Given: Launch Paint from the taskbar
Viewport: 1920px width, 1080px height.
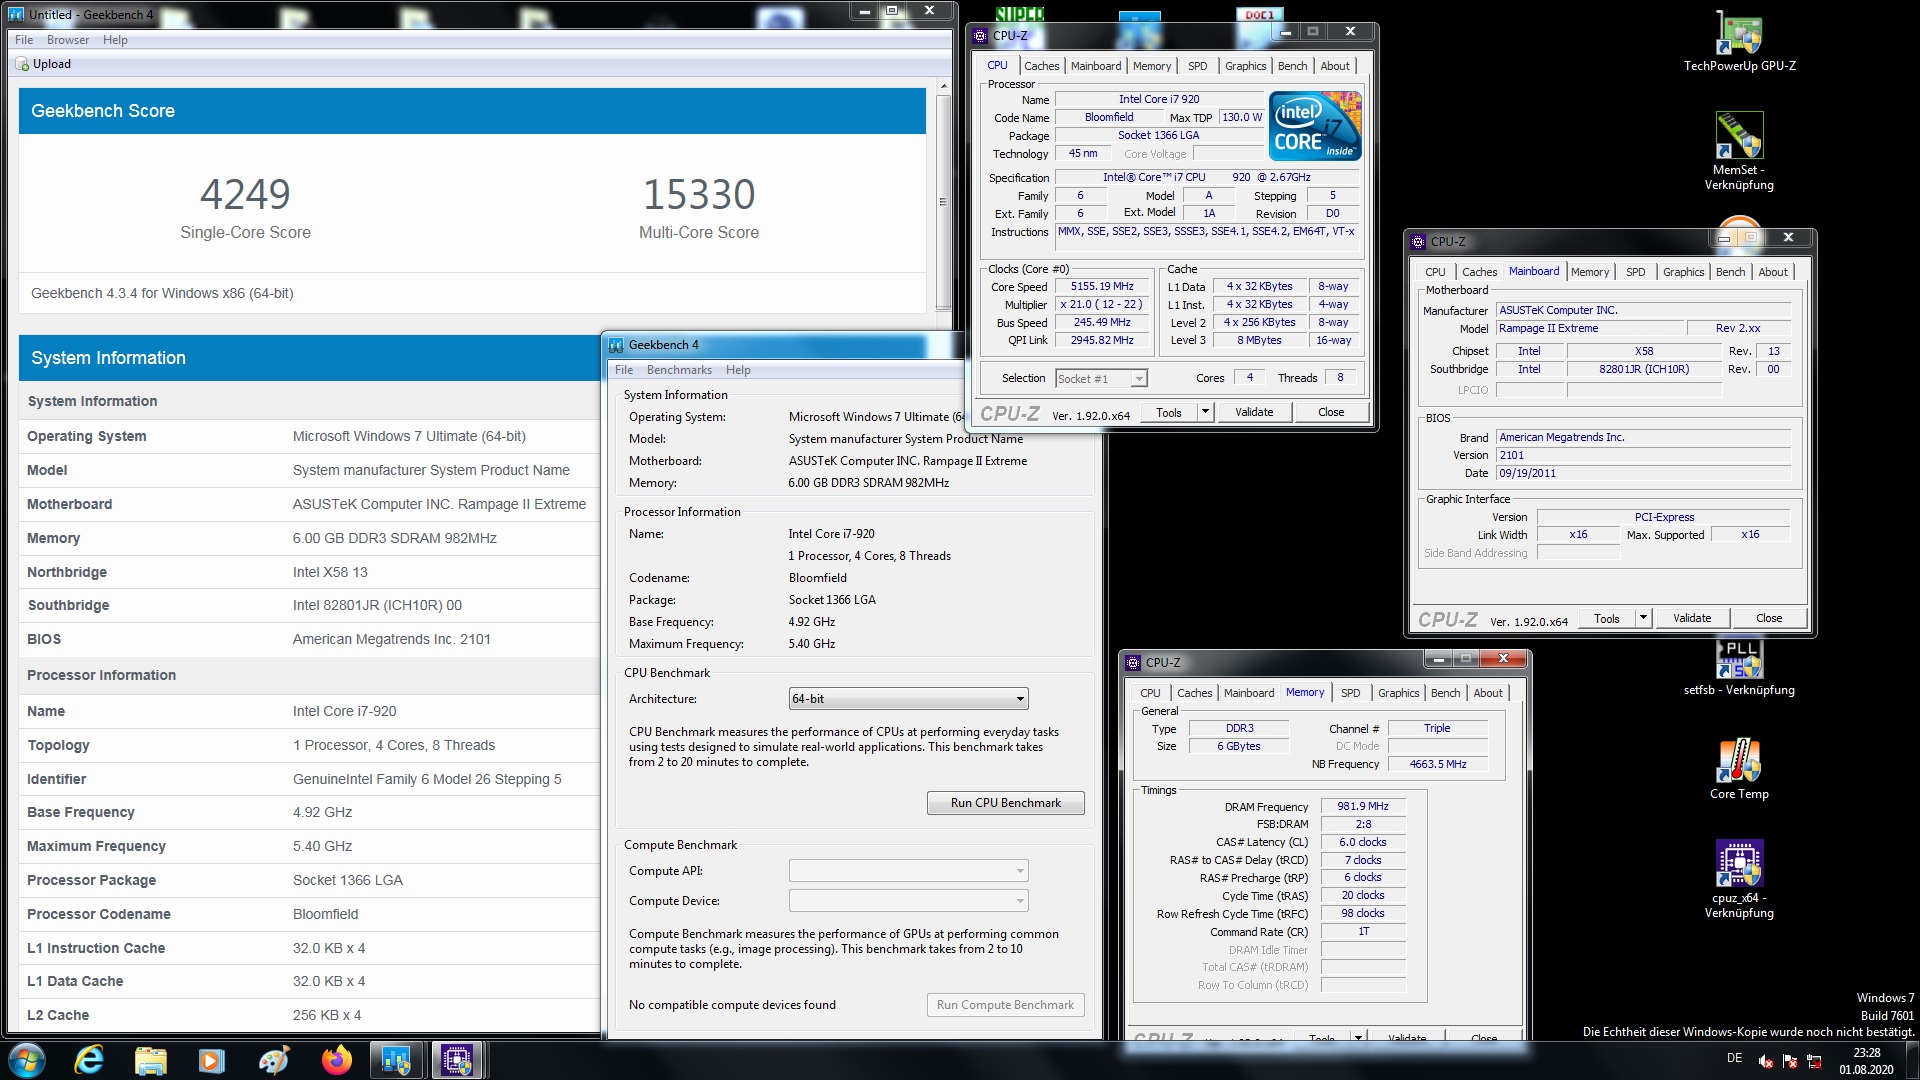Looking at the screenshot, I should pyautogui.click(x=274, y=1060).
